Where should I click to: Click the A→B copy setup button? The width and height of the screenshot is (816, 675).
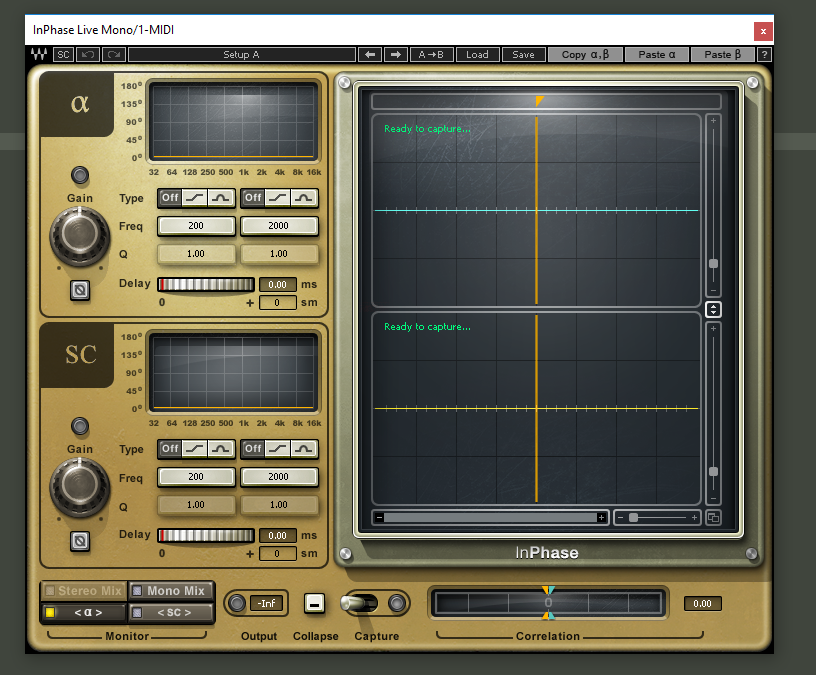431,55
